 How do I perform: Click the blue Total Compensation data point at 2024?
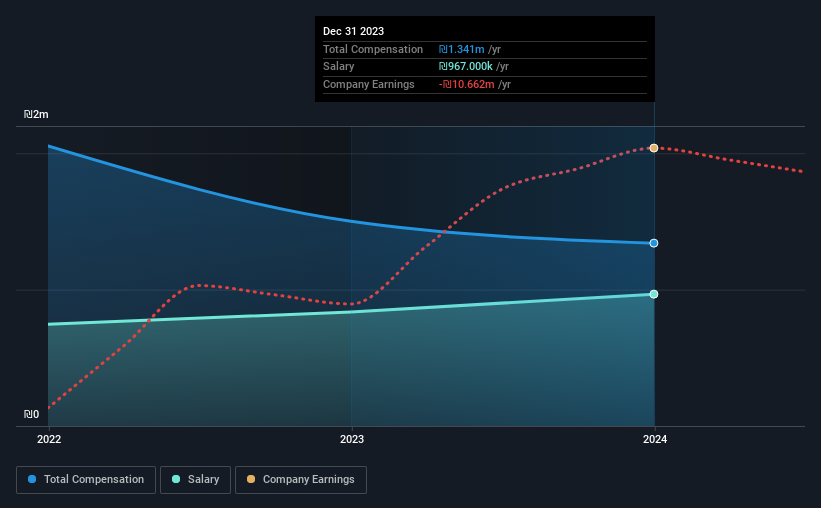[654, 243]
